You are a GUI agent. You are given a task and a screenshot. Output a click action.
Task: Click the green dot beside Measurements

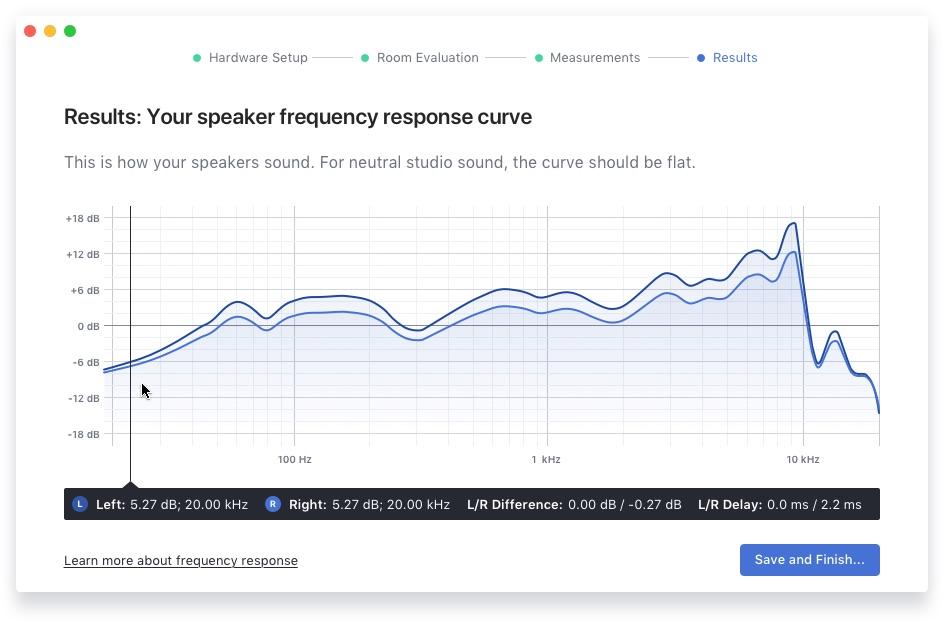(x=539, y=58)
